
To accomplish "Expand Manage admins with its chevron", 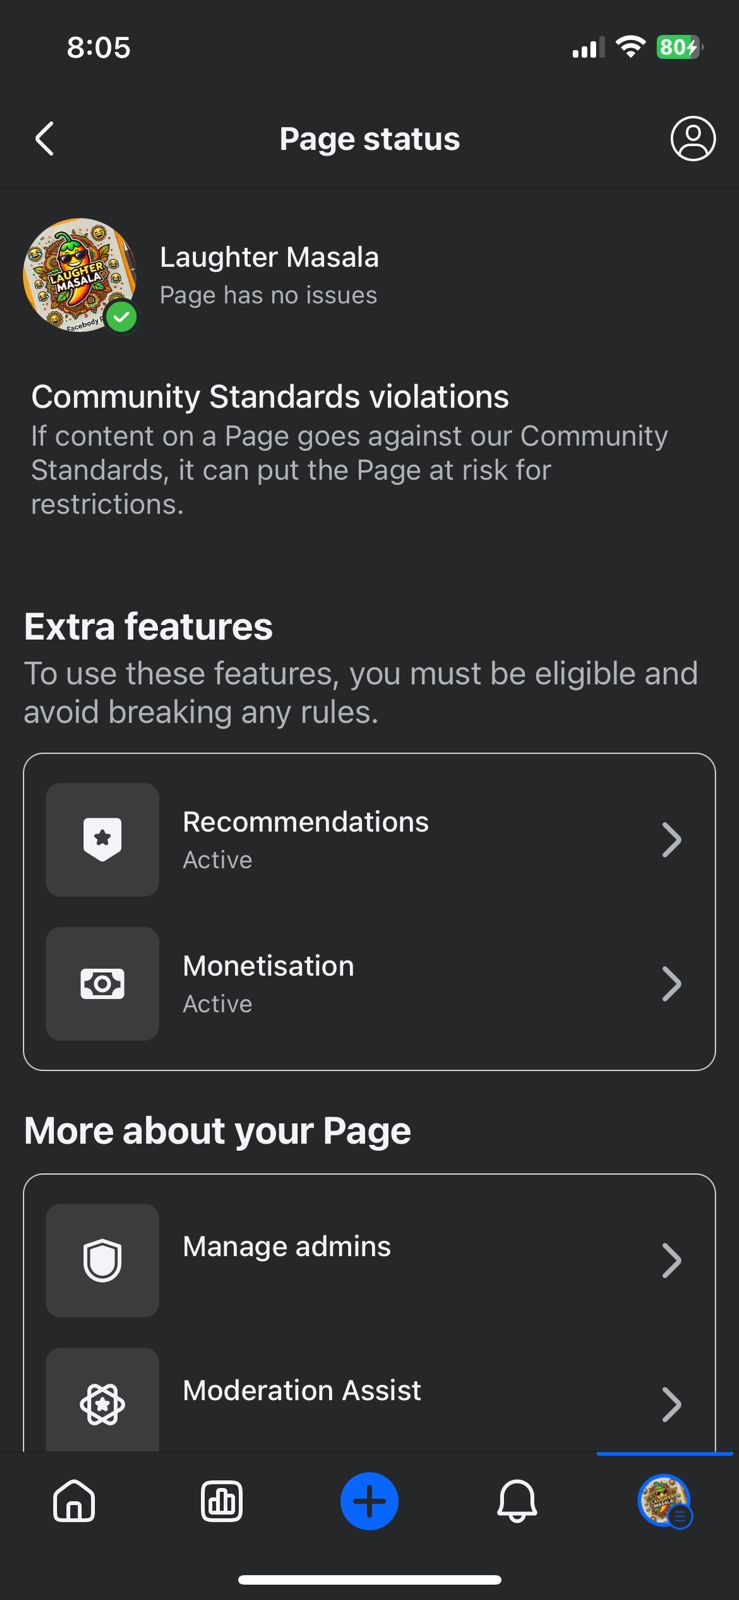I will pos(671,1260).
